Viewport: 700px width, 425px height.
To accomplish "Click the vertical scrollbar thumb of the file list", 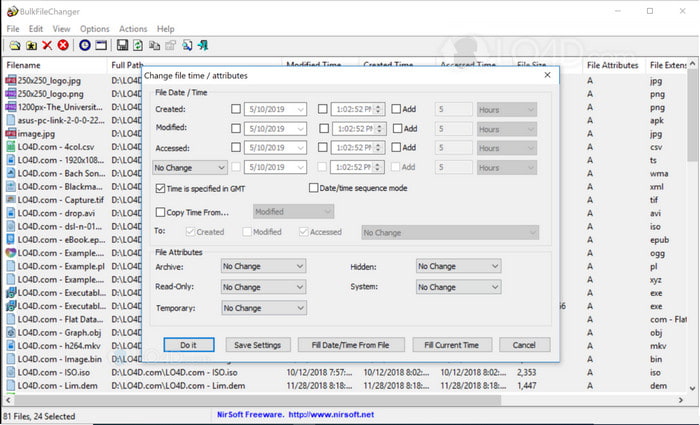I will pos(692,115).
